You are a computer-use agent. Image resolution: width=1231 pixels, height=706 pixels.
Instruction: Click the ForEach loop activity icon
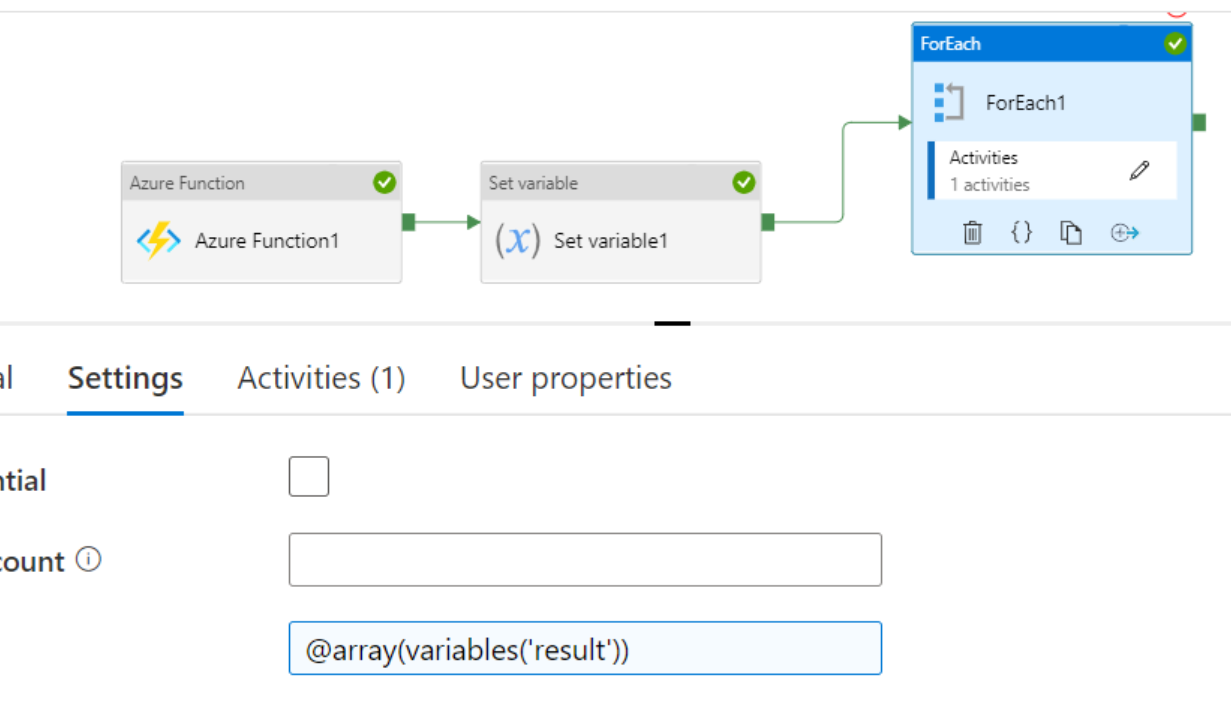tap(948, 102)
